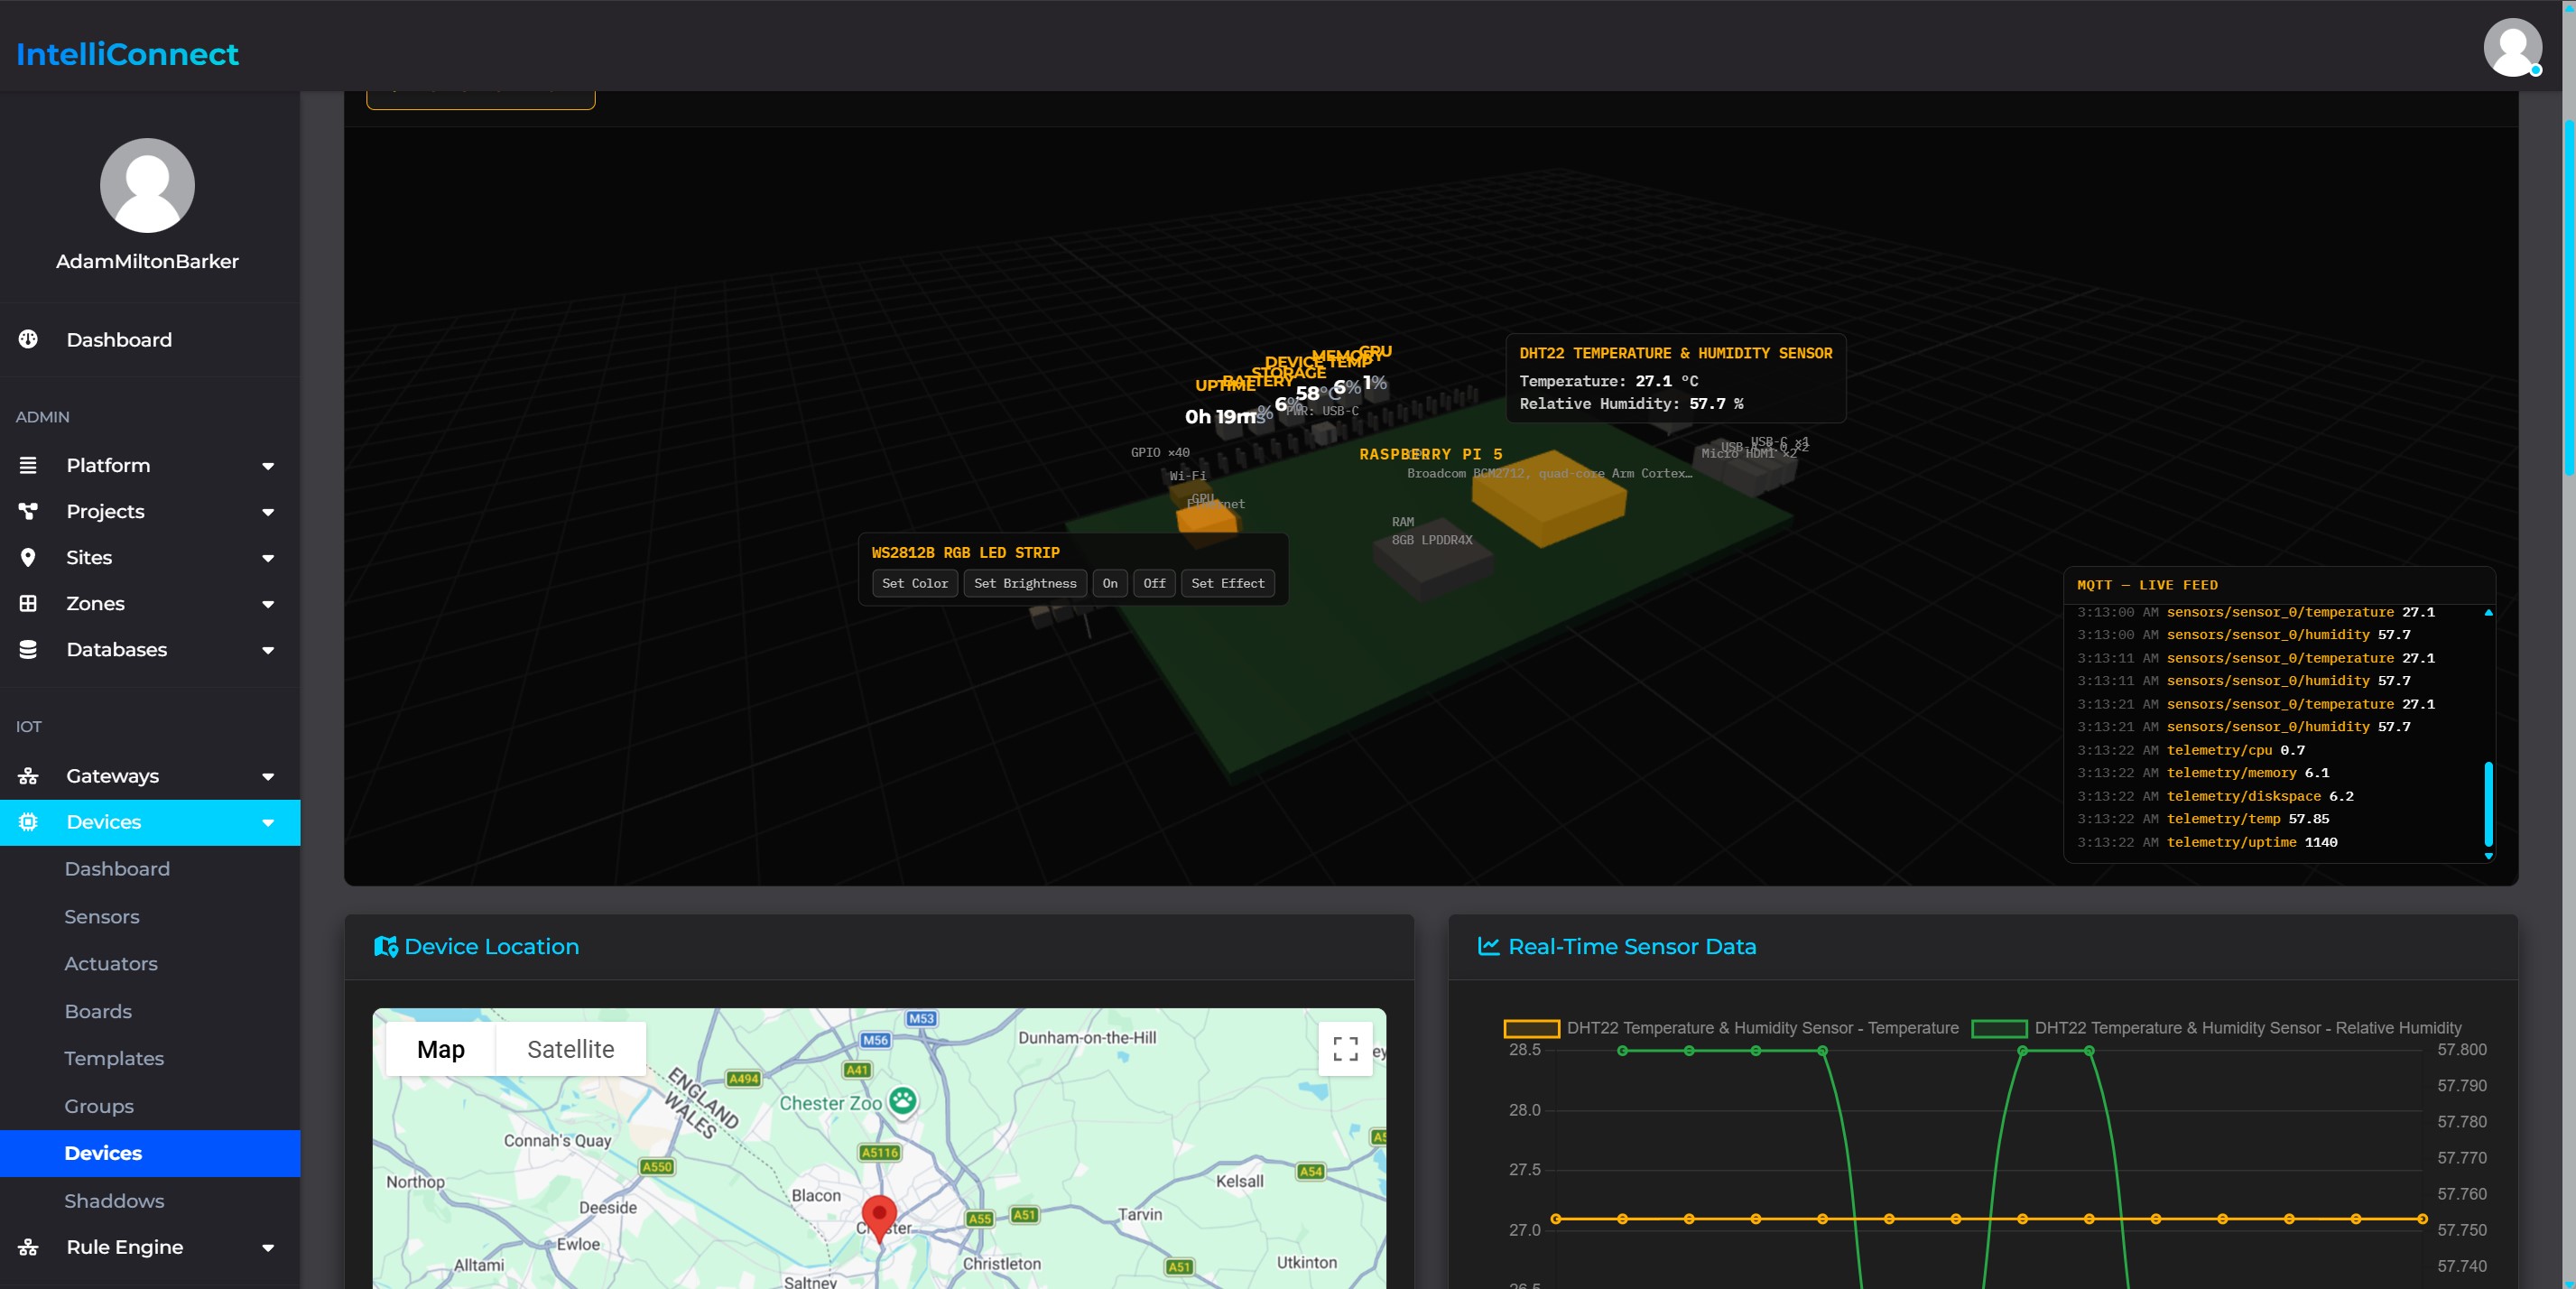Open the Shaddows submenu item
Screen dimensions: 2576x1289
tap(114, 1200)
